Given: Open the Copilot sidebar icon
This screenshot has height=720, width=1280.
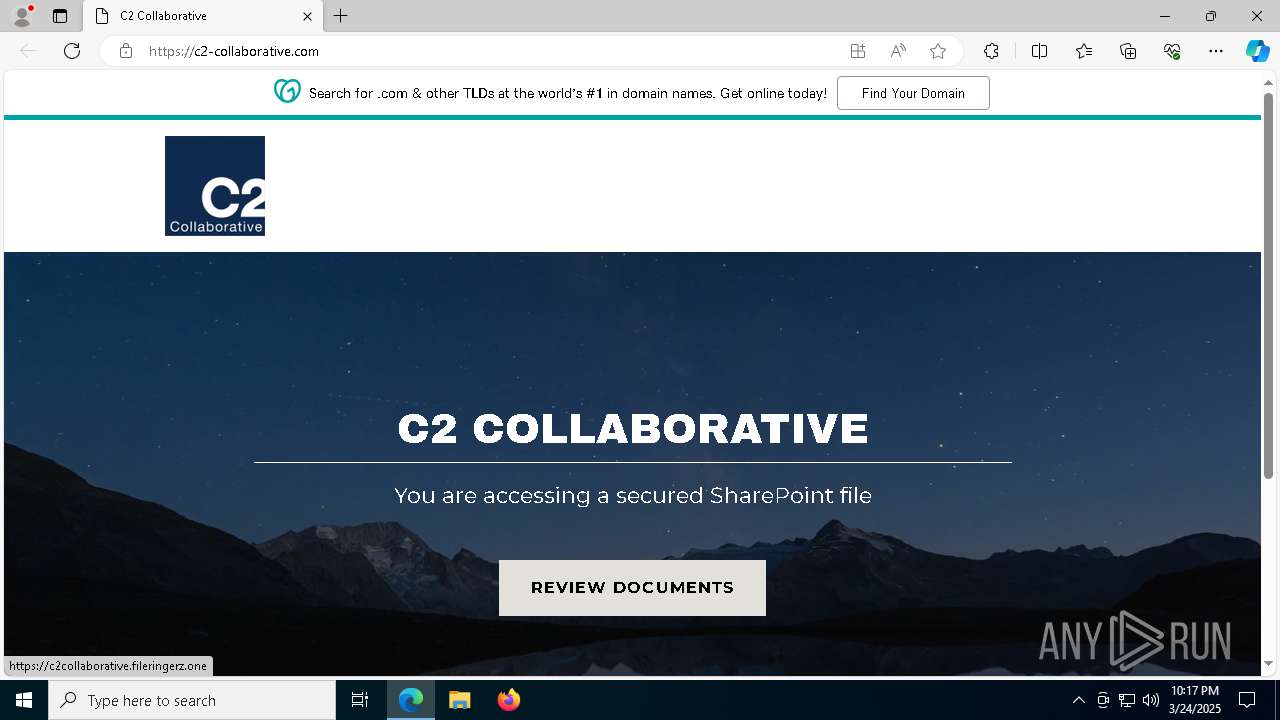Looking at the screenshot, I should pos(1257,51).
